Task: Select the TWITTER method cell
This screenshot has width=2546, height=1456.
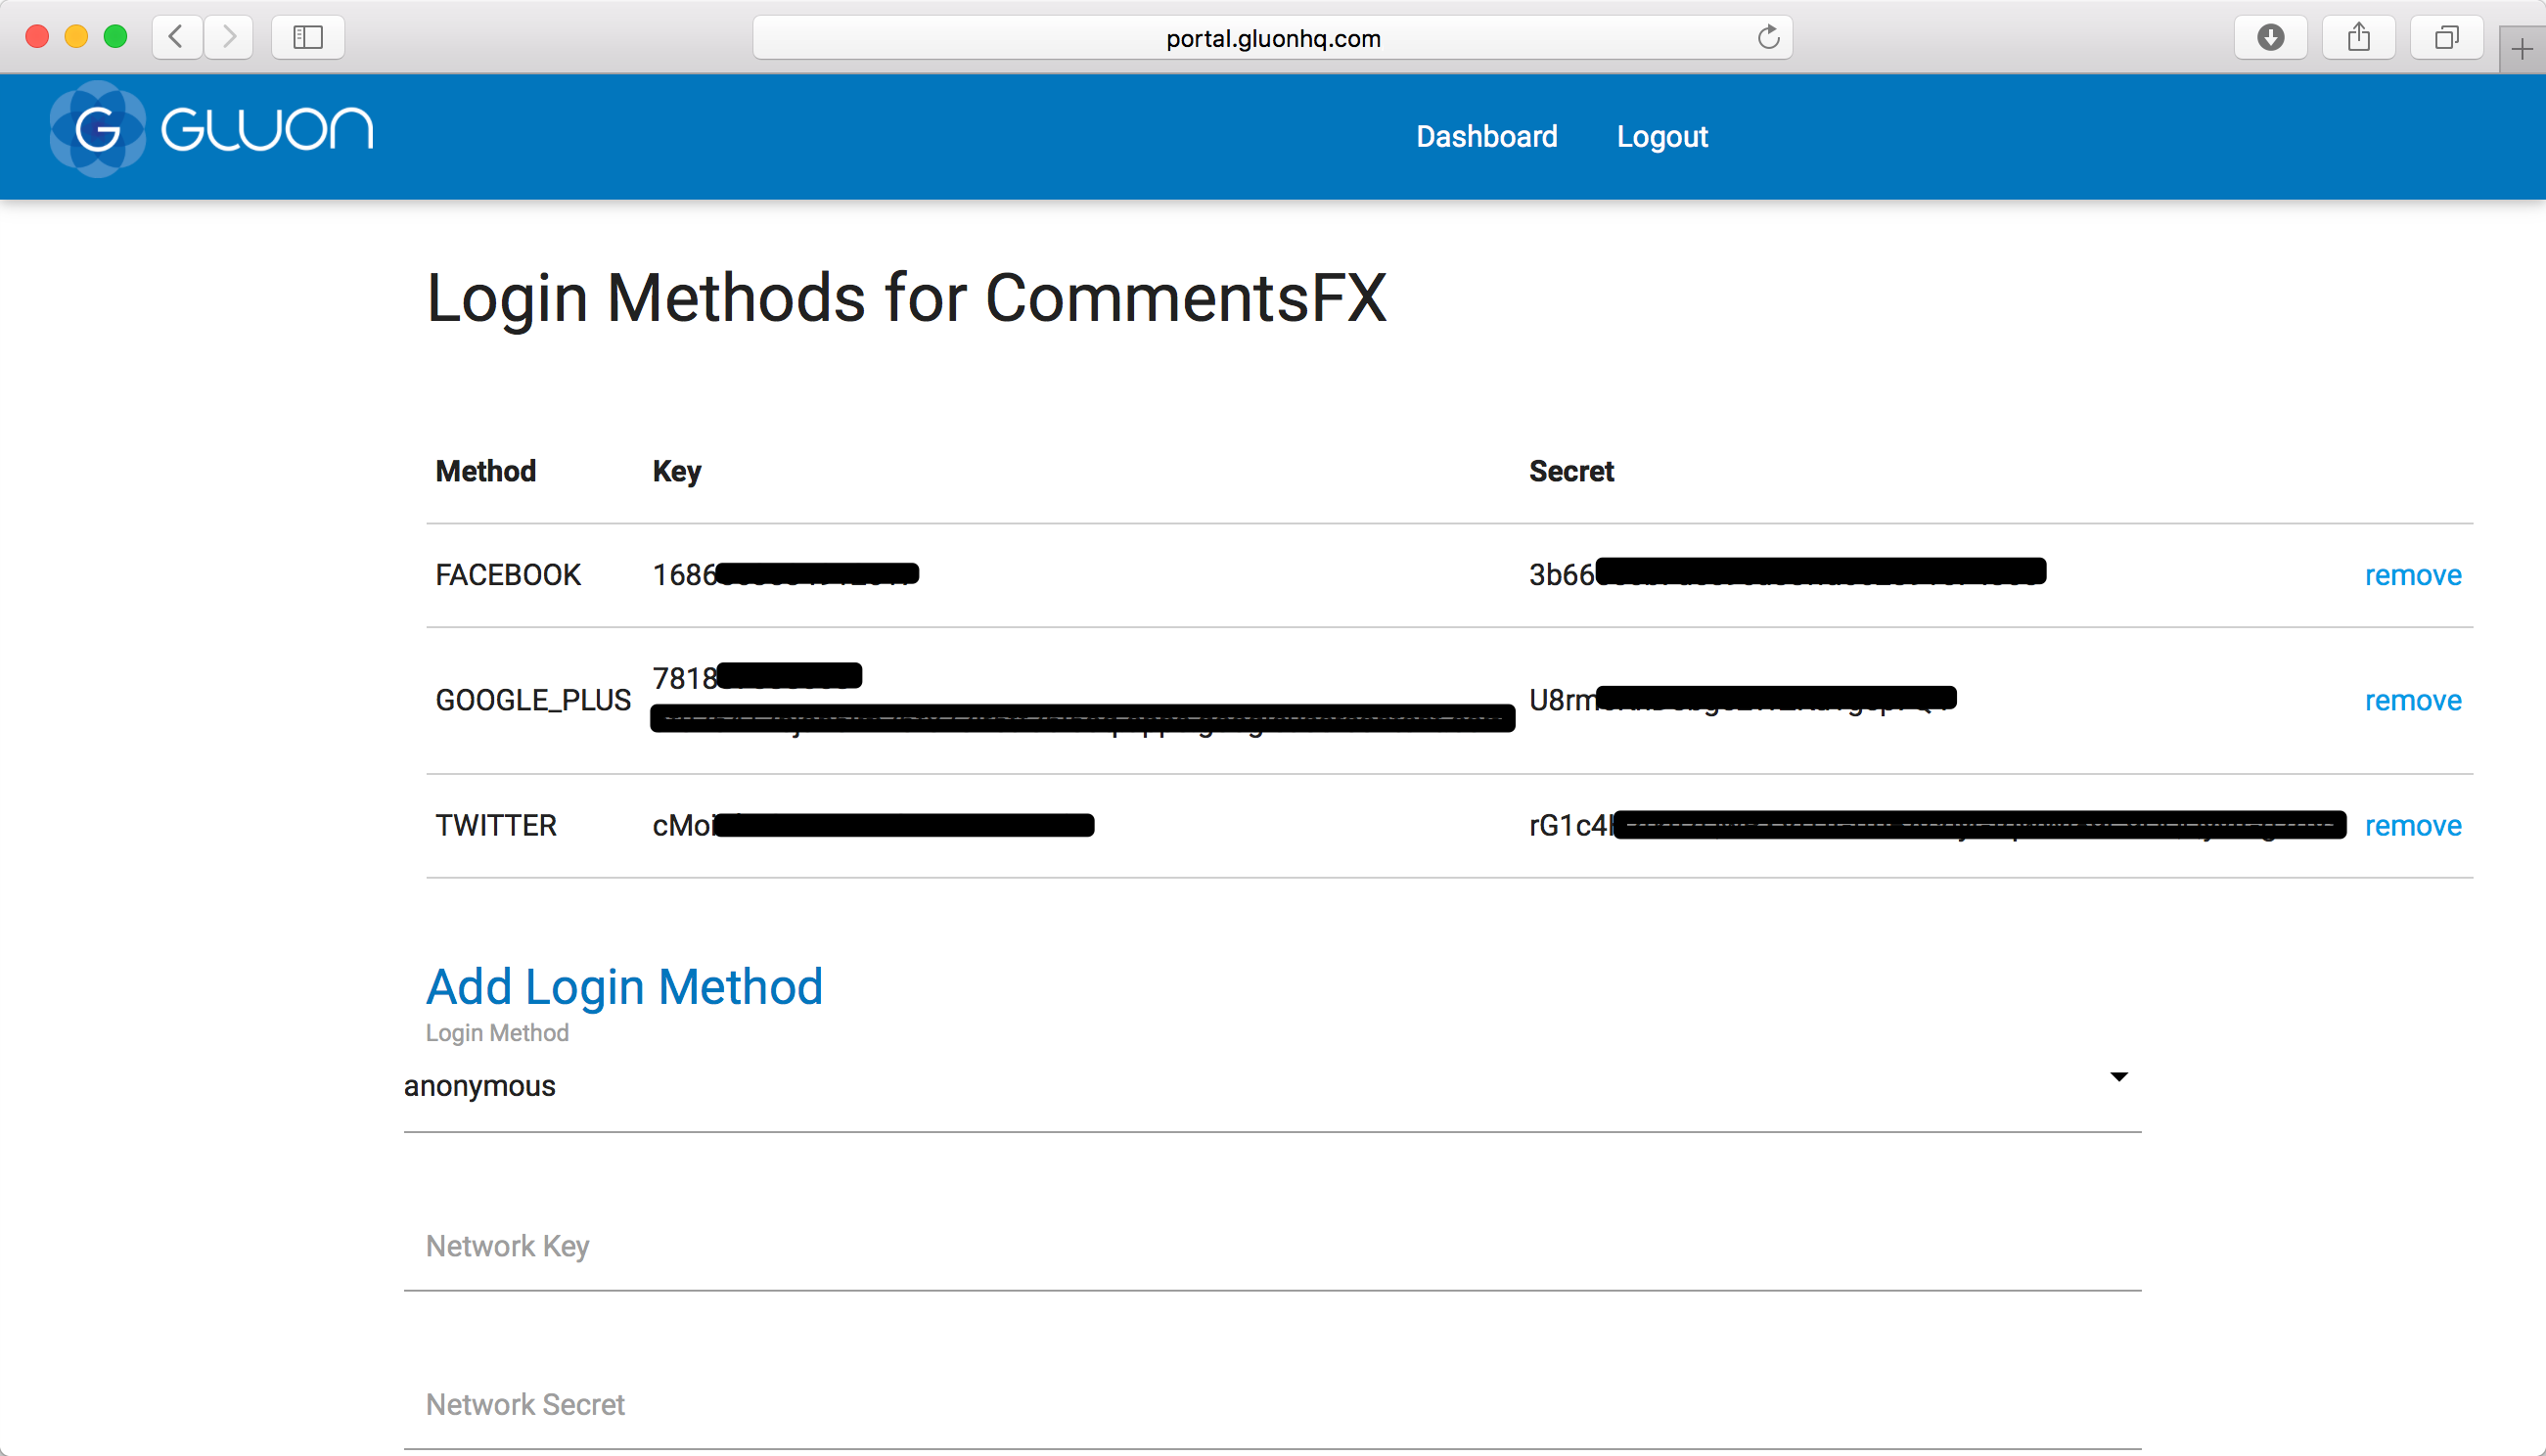Action: [496, 825]
